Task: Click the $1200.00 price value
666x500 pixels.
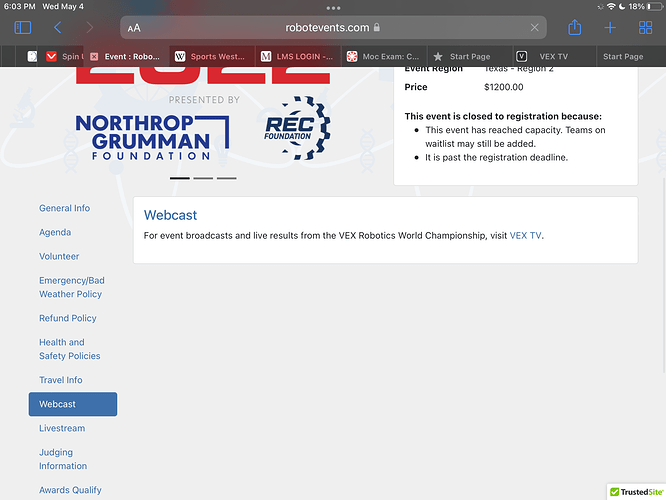Action: (x=504, y=87)
